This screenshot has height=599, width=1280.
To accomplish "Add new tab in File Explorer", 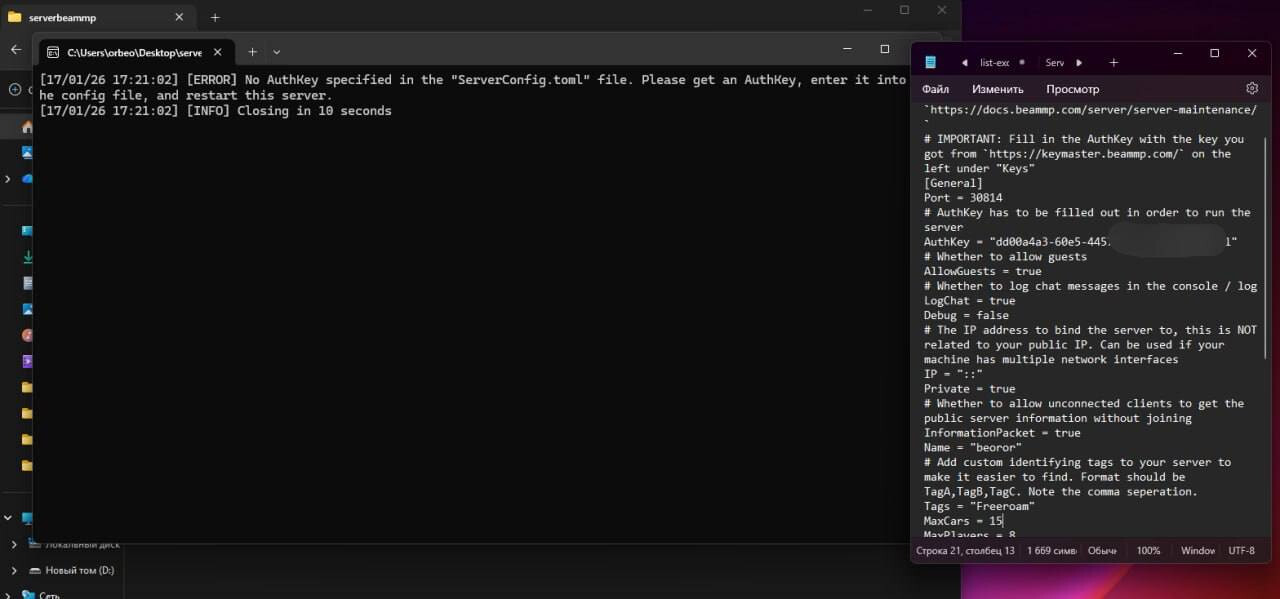I will pyautogui.click(x=214, y=17).
